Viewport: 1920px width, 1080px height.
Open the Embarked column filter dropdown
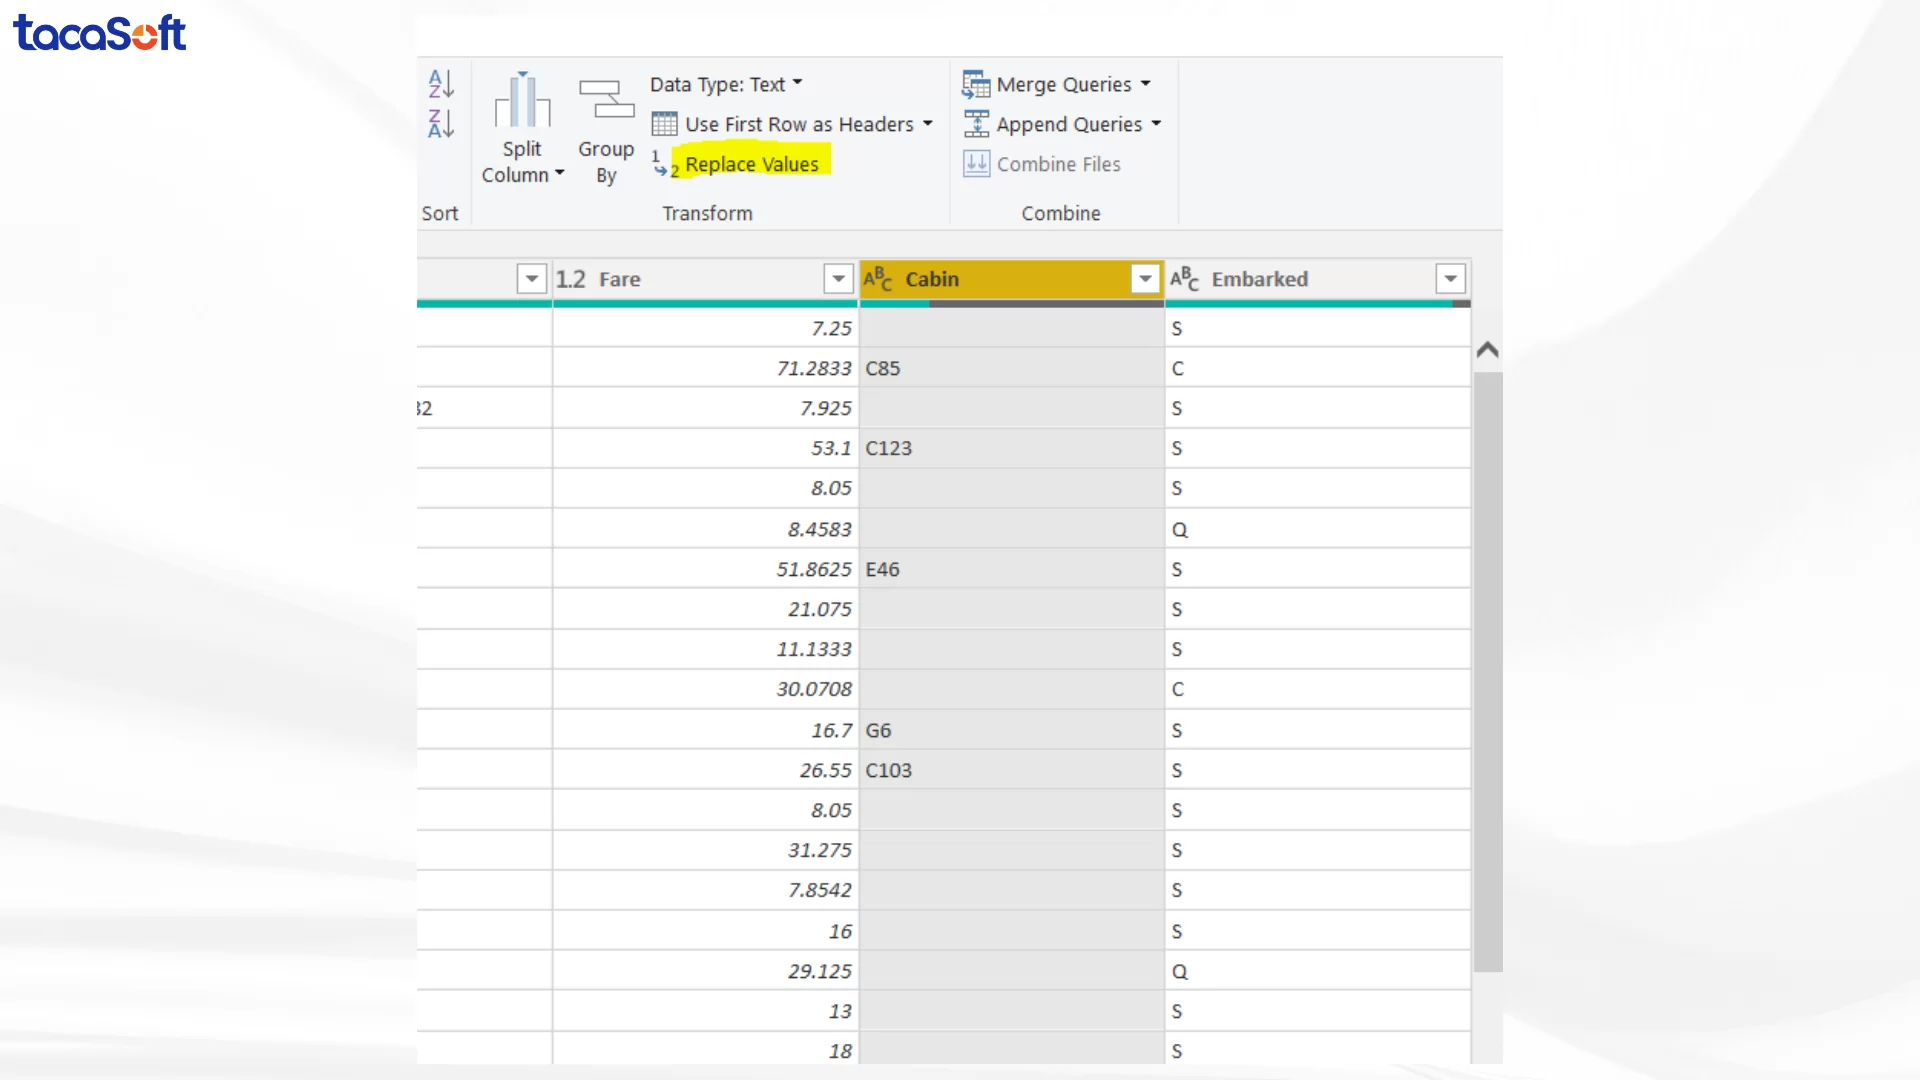click(1450, 279)
